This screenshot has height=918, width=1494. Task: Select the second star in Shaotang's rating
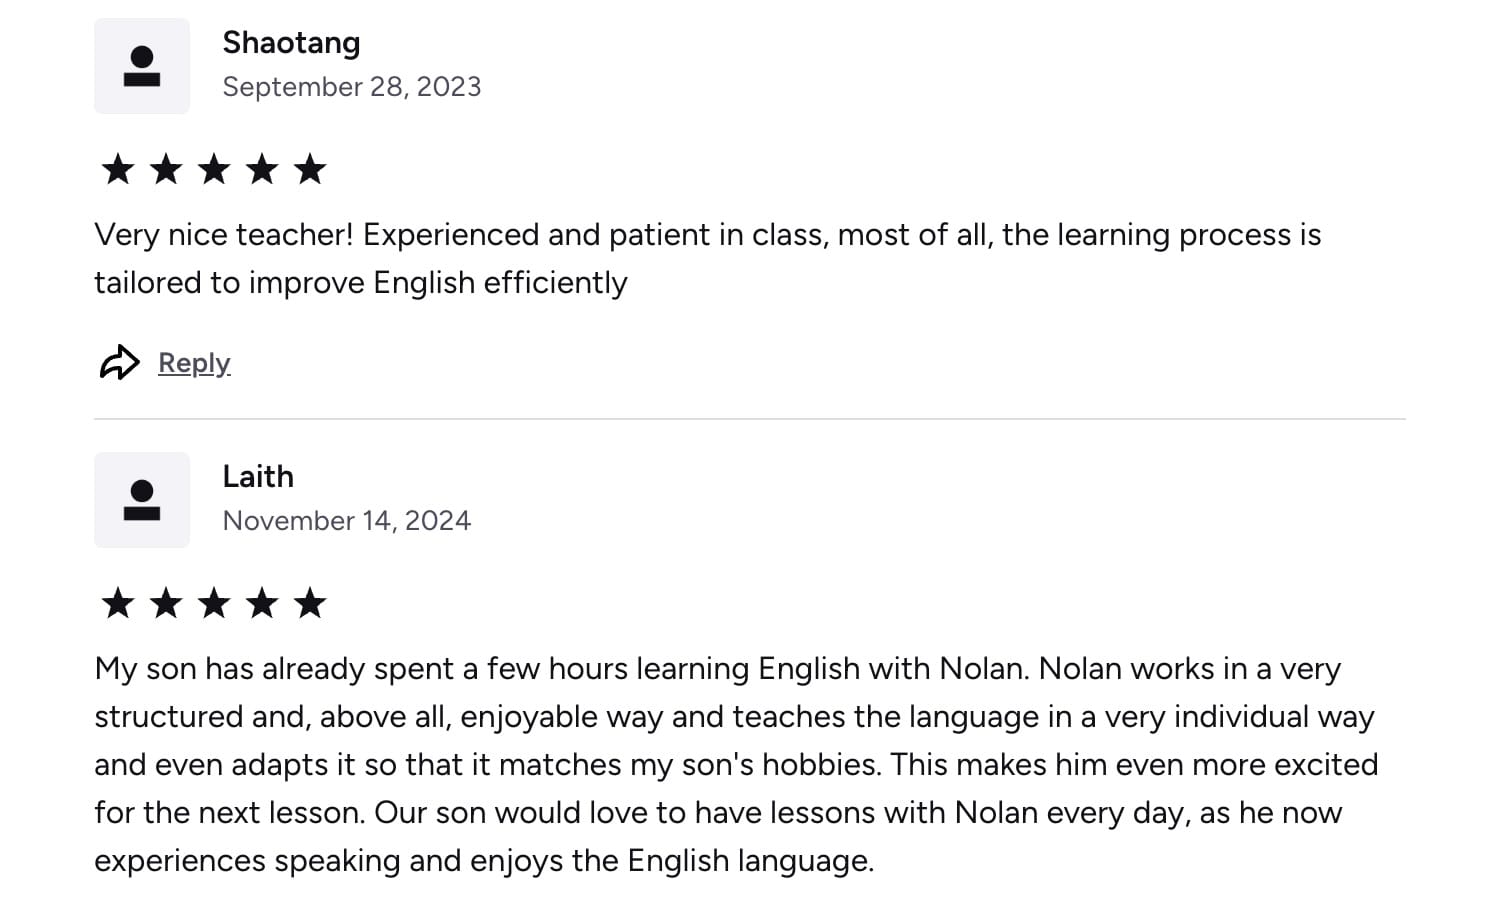166,169
